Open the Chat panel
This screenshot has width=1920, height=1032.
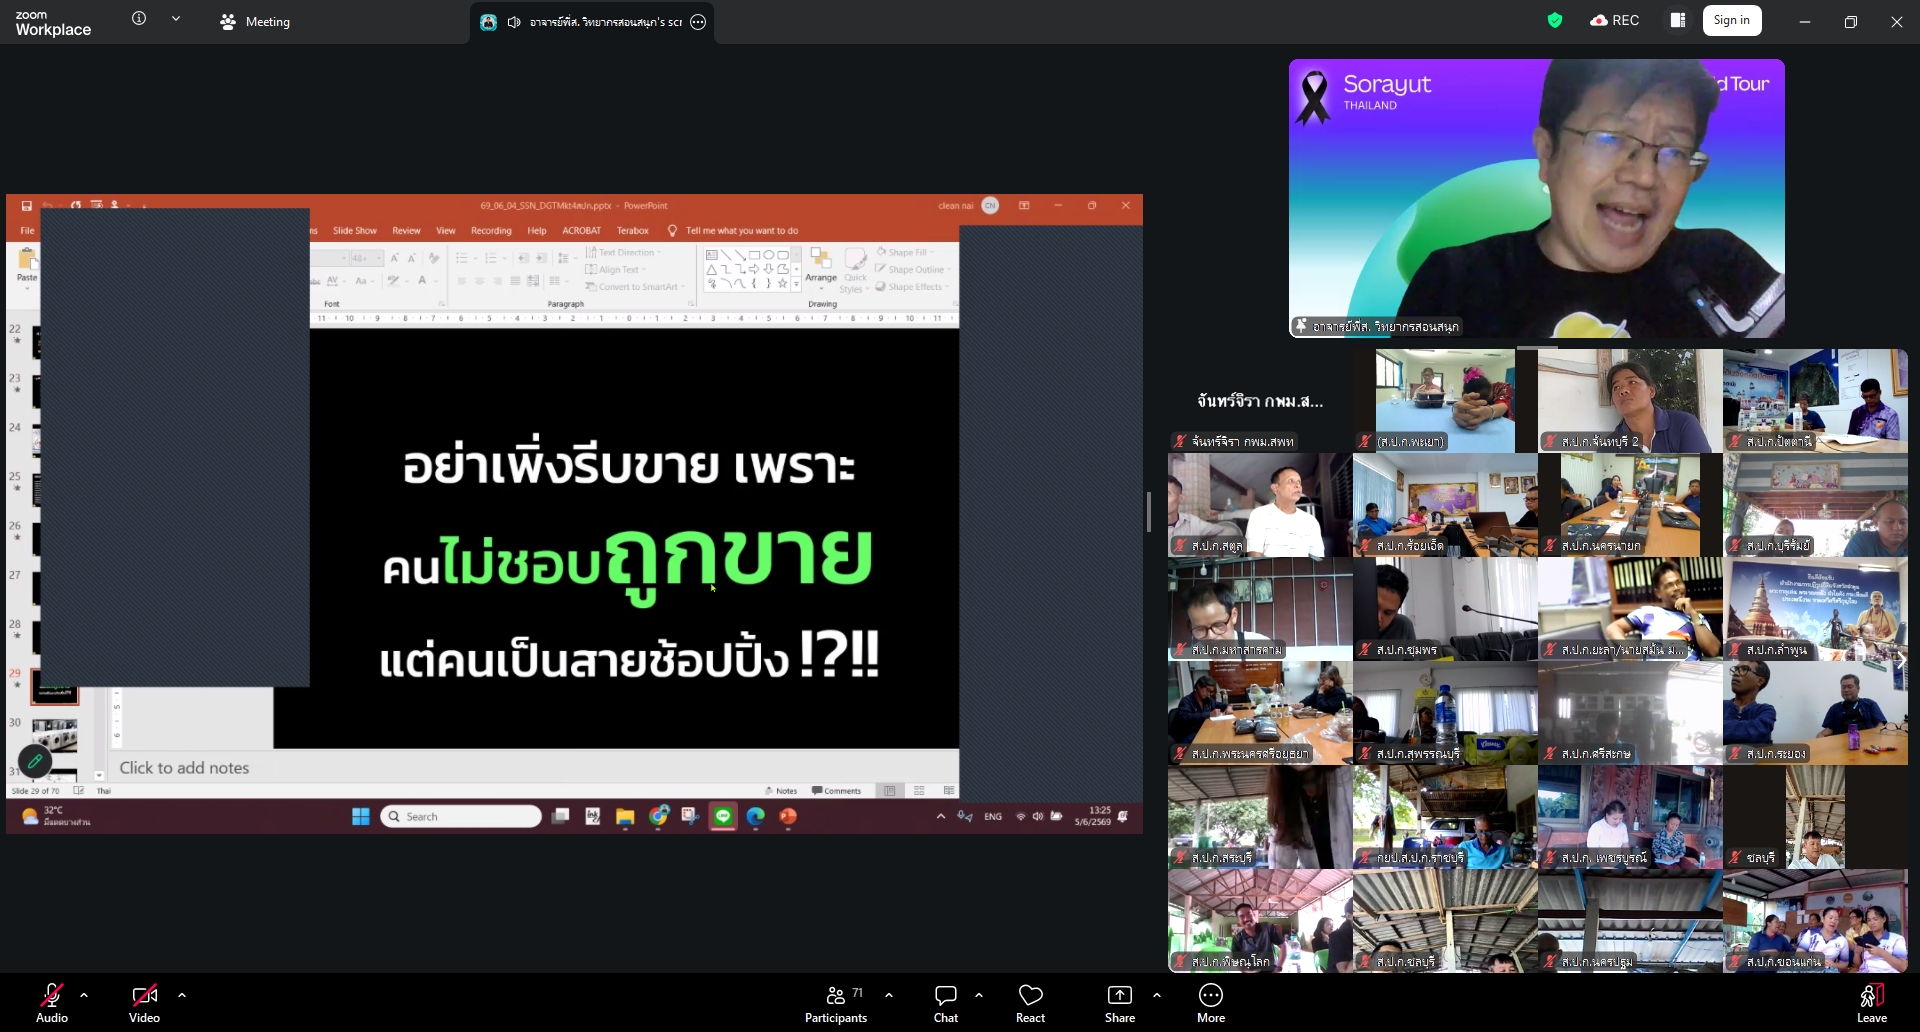(x=946, y=1003)
